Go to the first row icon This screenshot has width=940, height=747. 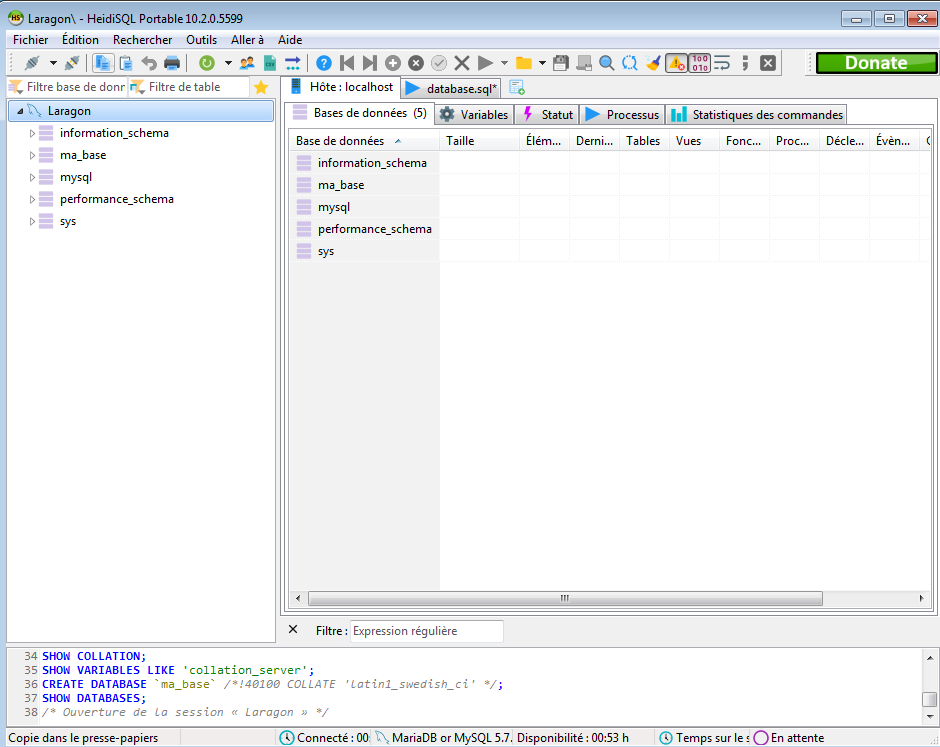347,63
